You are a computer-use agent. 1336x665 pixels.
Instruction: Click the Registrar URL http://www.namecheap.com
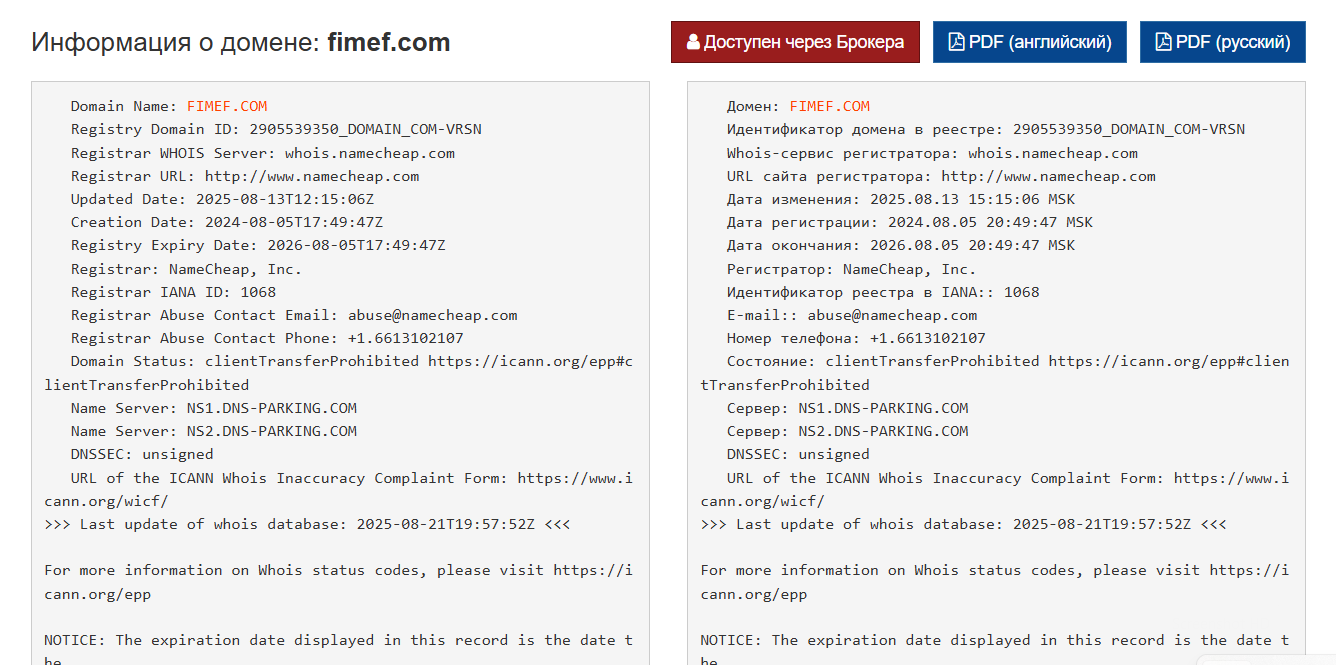click(x=312, y=176)
